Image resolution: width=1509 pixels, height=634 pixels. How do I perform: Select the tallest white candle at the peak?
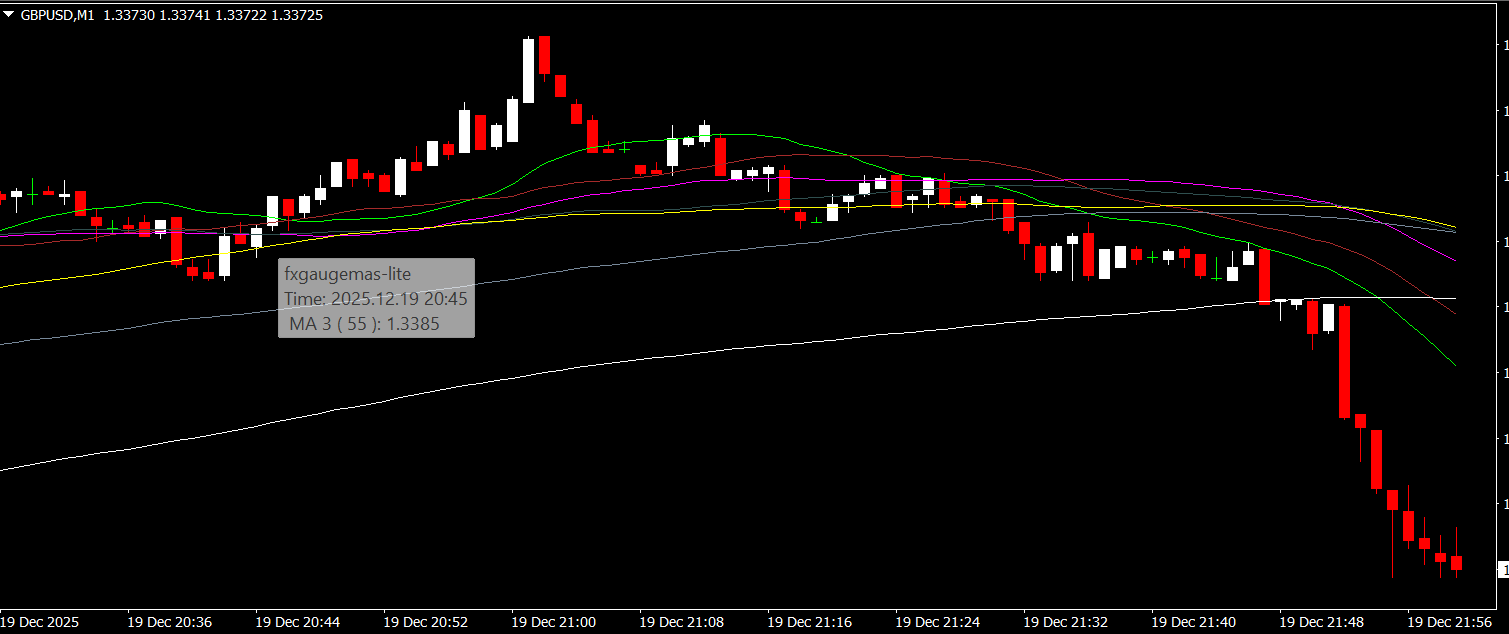pyautogui.click(x=529, y=70)
